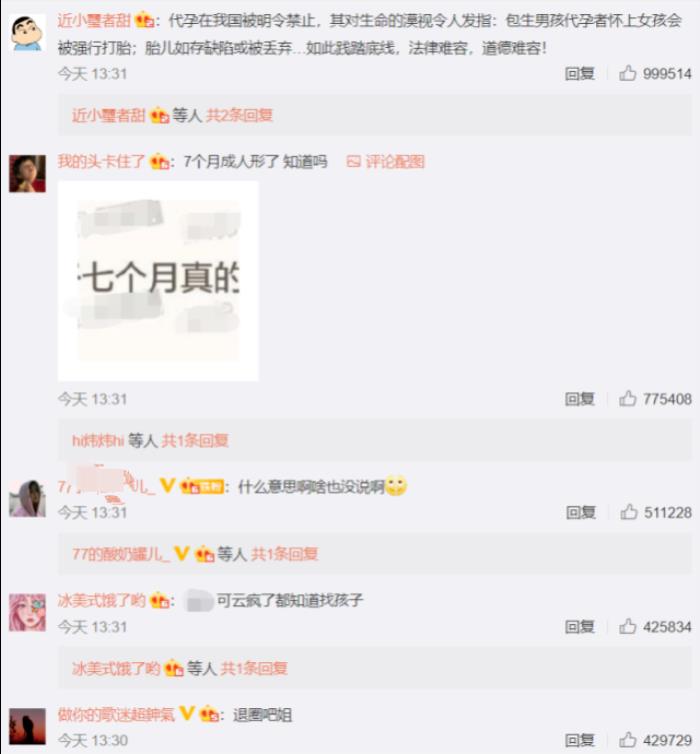
Task: Click the 评论配图 image icon link
Action: tap(386, 162)
